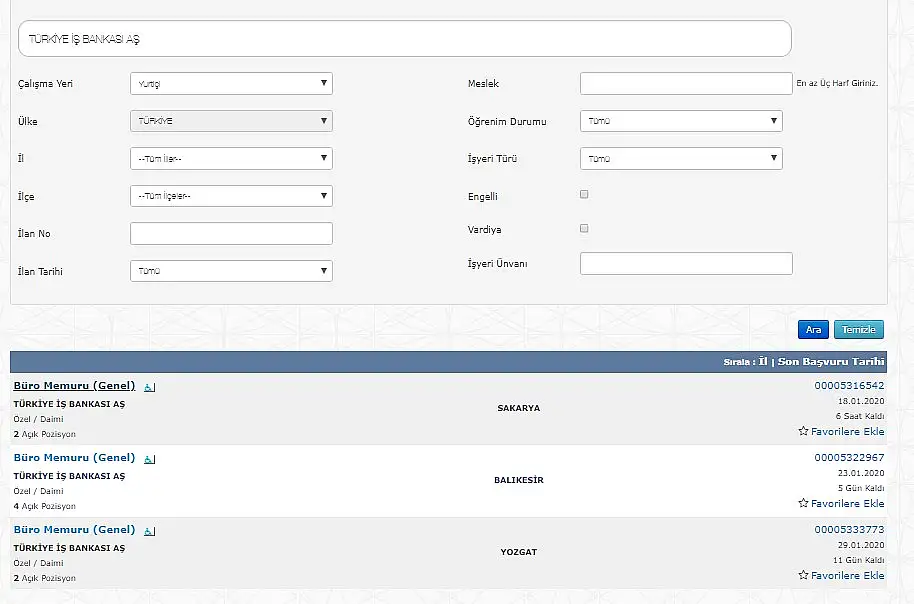
Task: Click the Ara search button
Action: click(813, 329)
